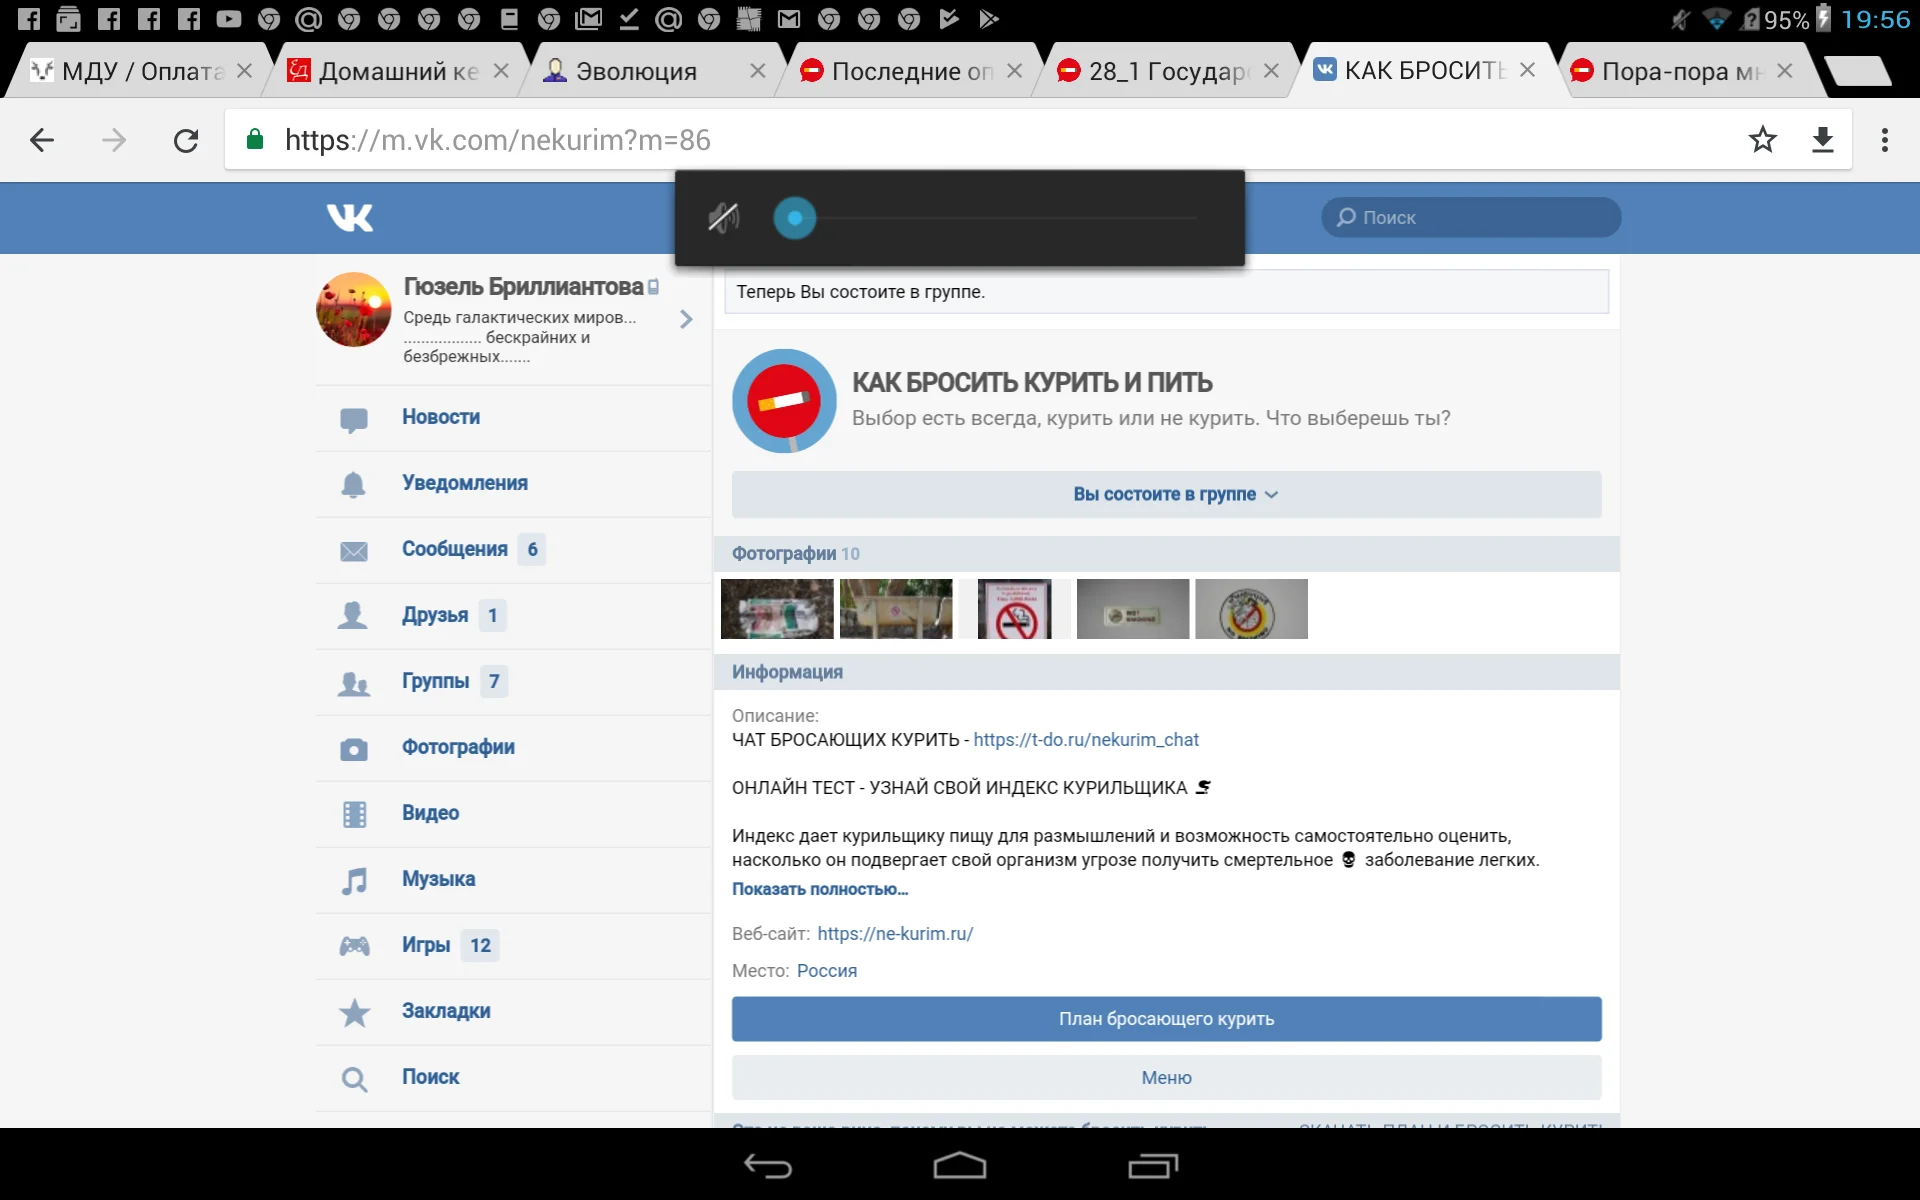Bookmark page with star icon

[x=1762, y=140]
